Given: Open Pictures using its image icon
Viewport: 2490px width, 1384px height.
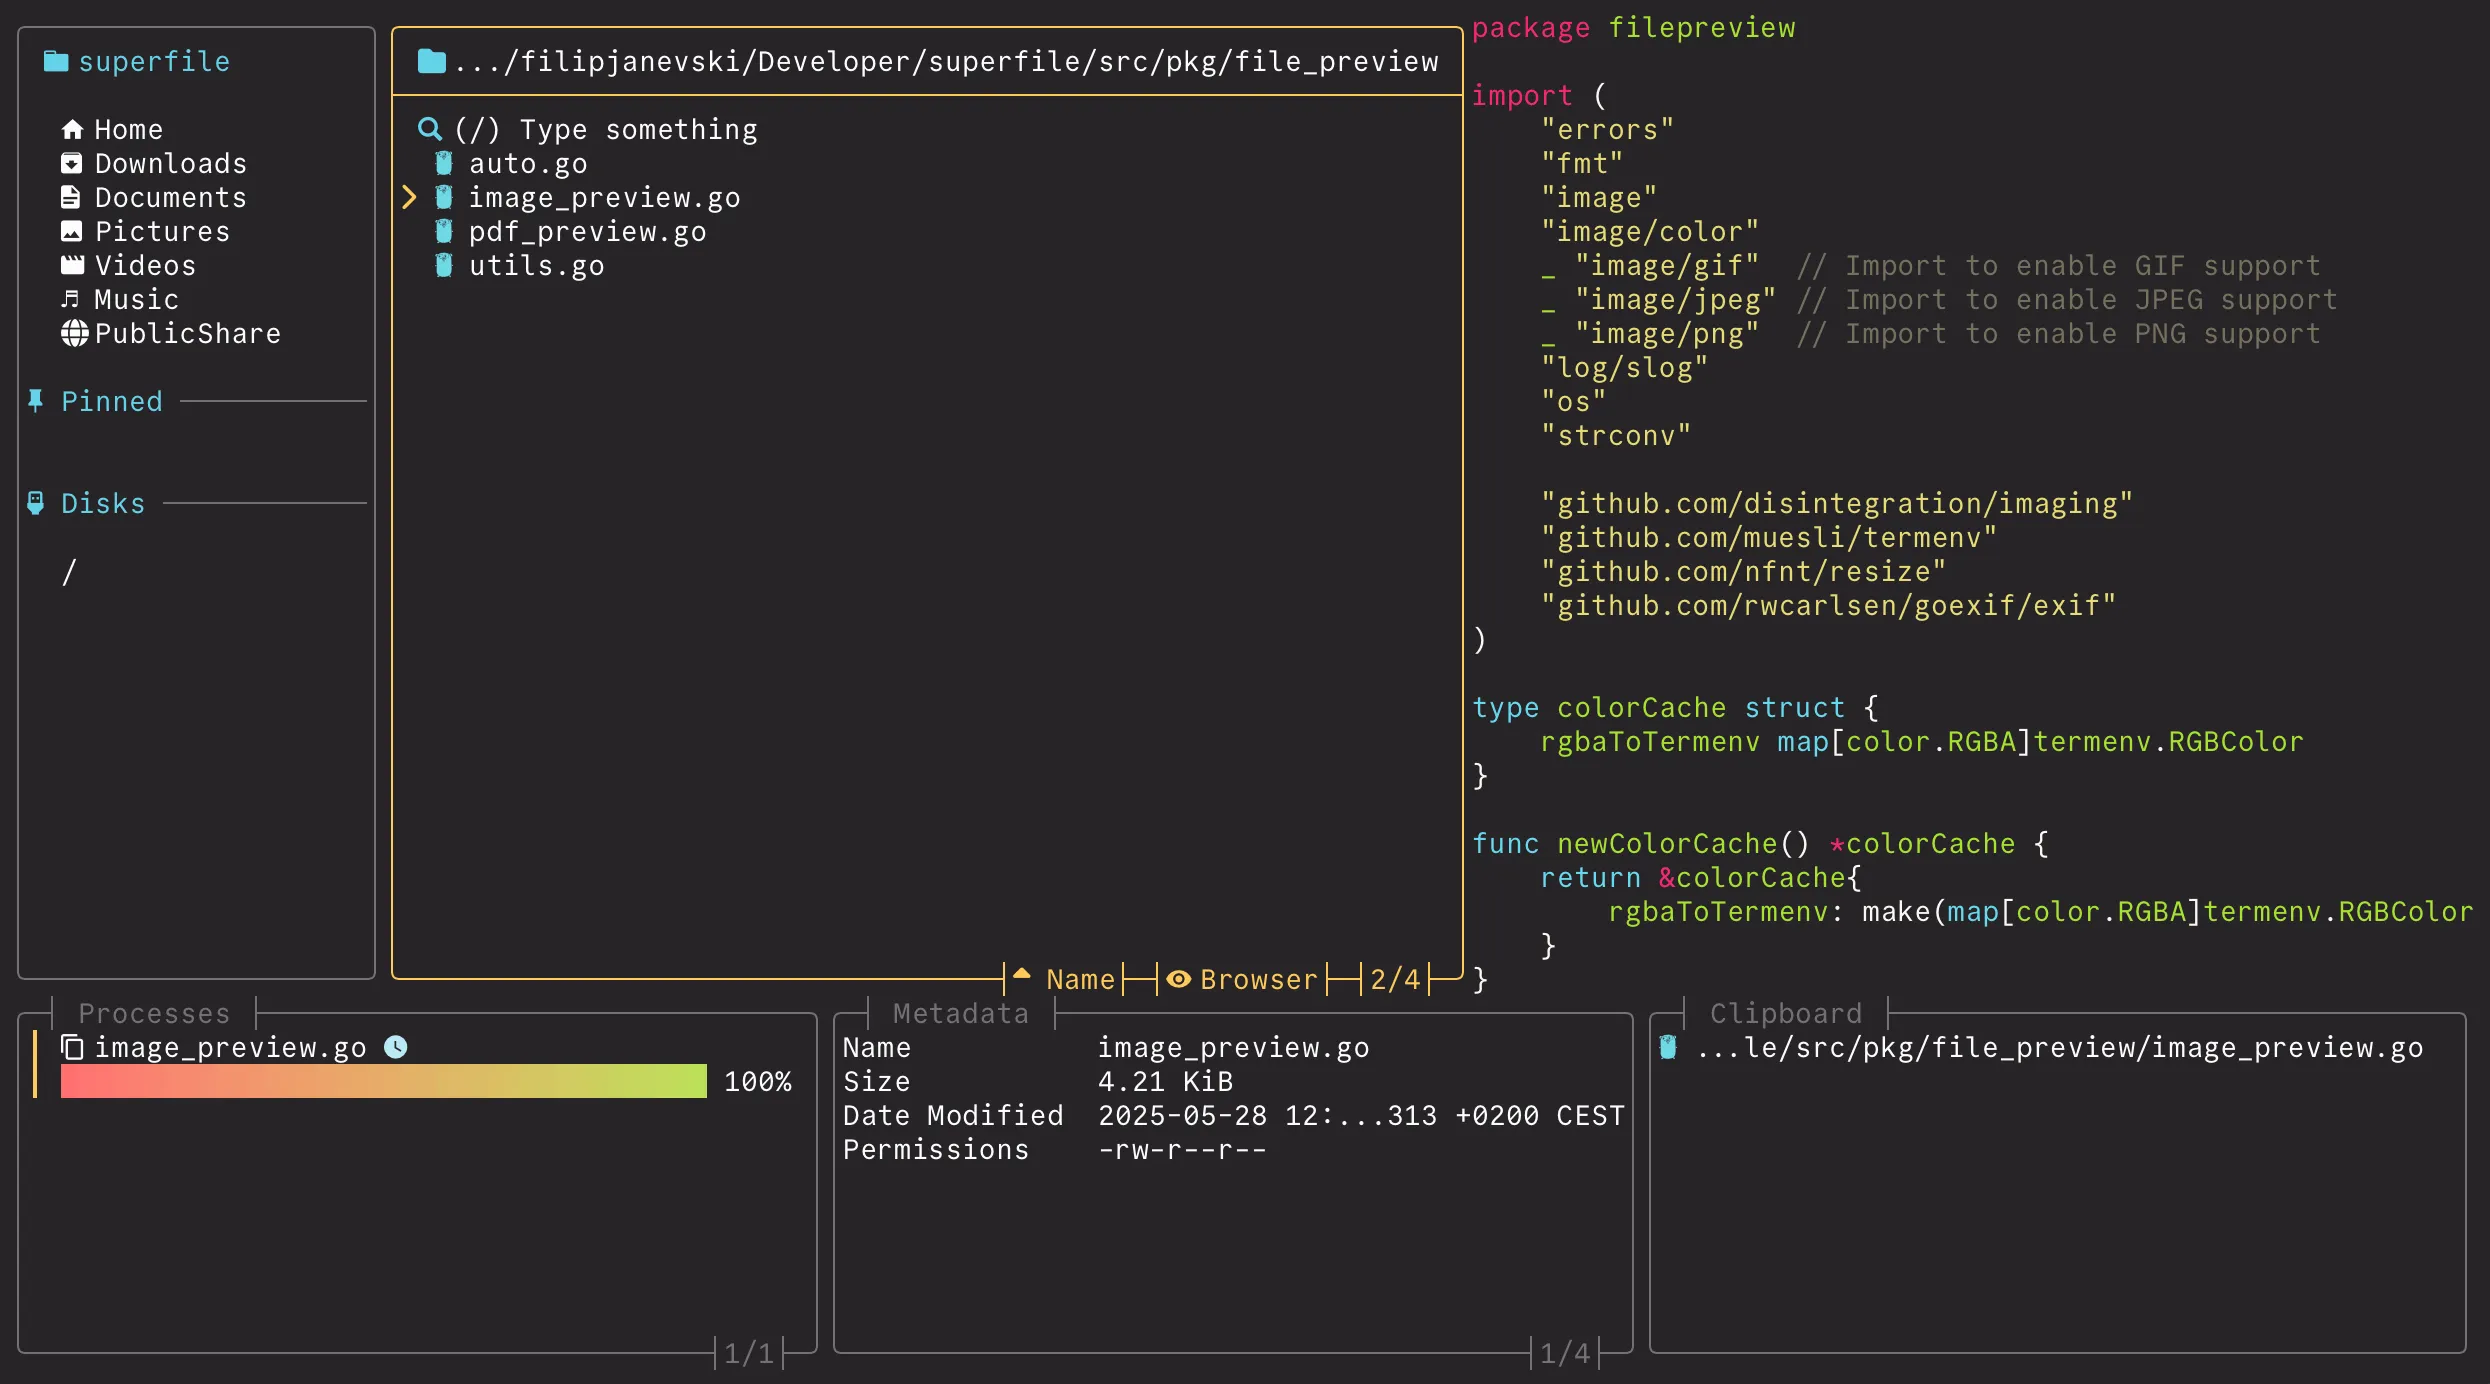Looking at the screenshot, I should coord(71,230).
